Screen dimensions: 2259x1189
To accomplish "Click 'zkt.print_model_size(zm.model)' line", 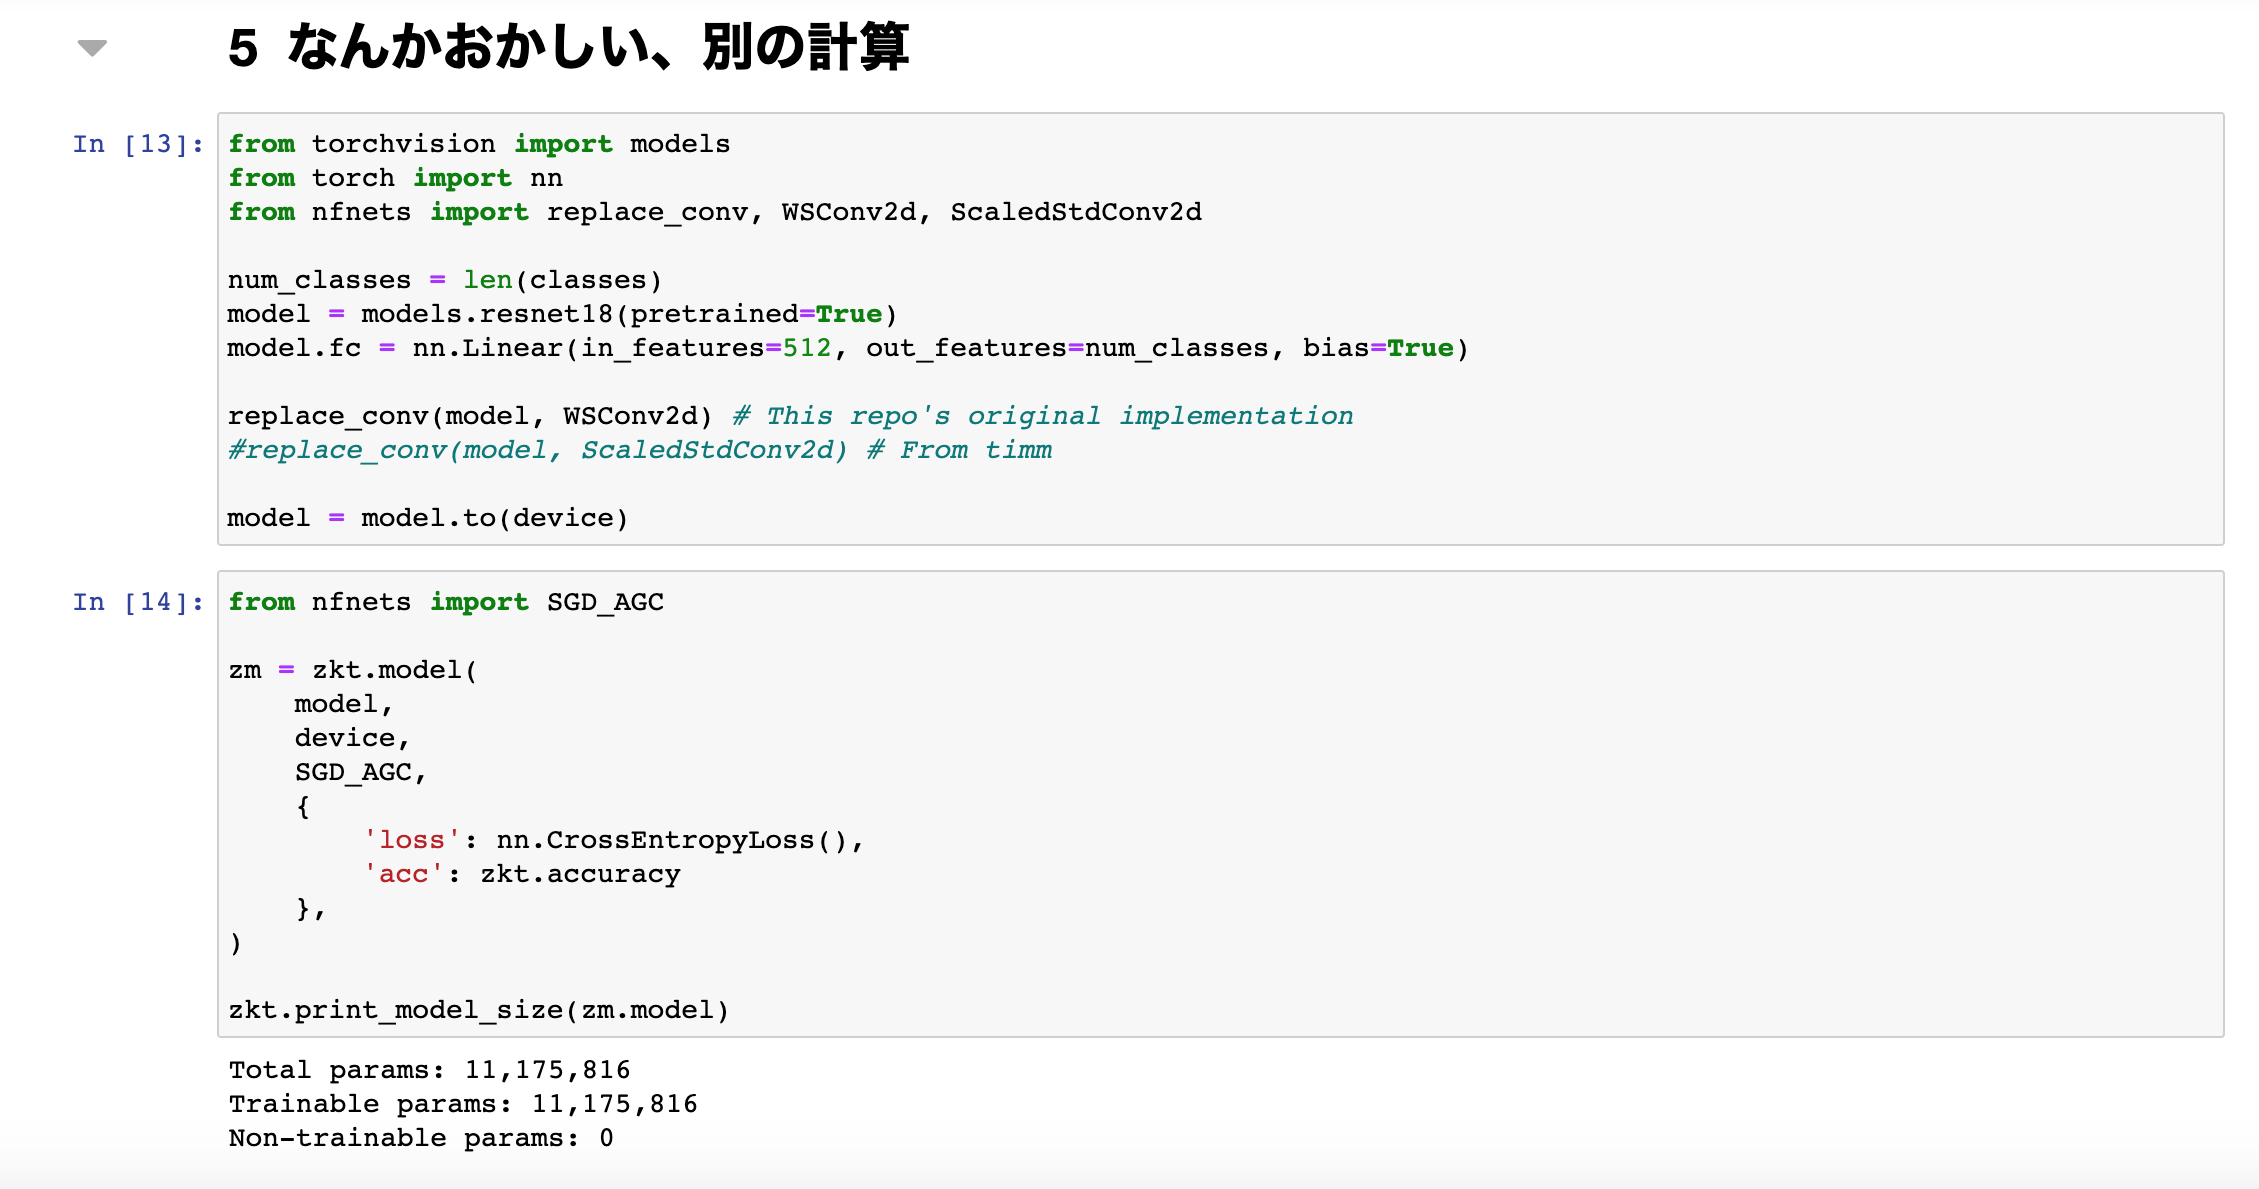I will pos(479,1010).
